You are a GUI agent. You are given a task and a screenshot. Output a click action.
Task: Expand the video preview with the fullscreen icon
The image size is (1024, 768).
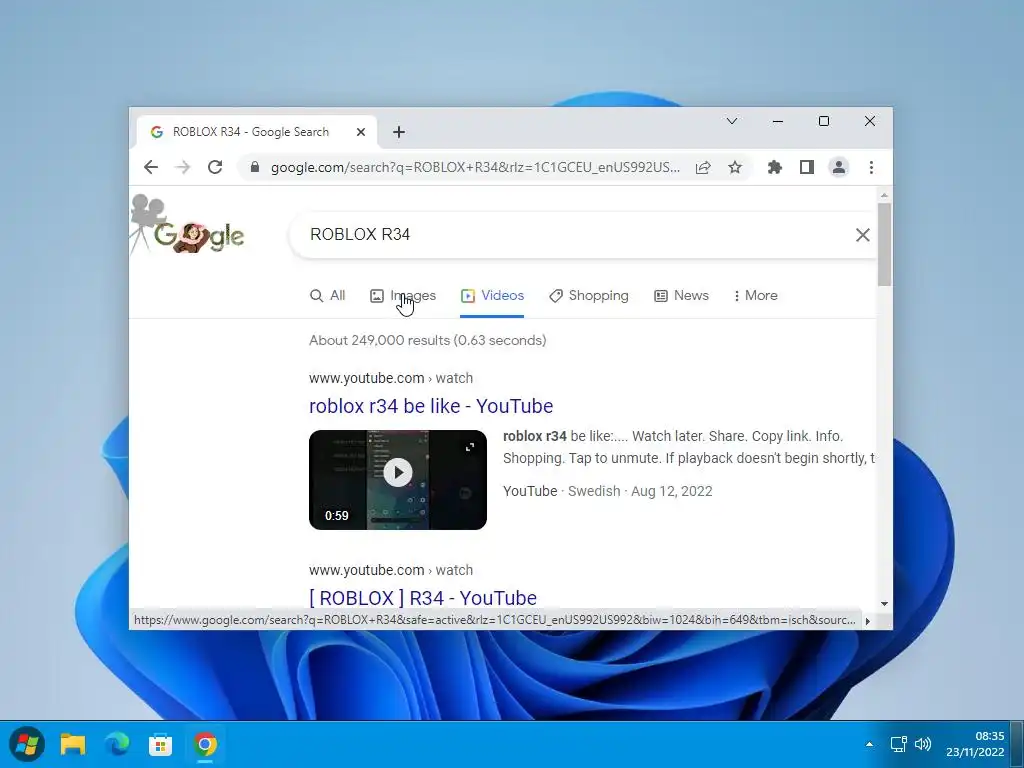[470, 447]
